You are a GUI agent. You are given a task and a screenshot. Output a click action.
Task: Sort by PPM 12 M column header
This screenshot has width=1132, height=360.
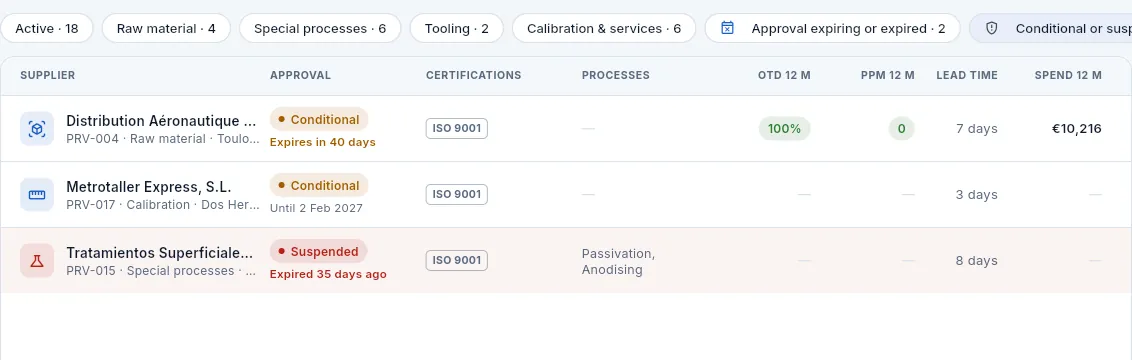(887, 75)
